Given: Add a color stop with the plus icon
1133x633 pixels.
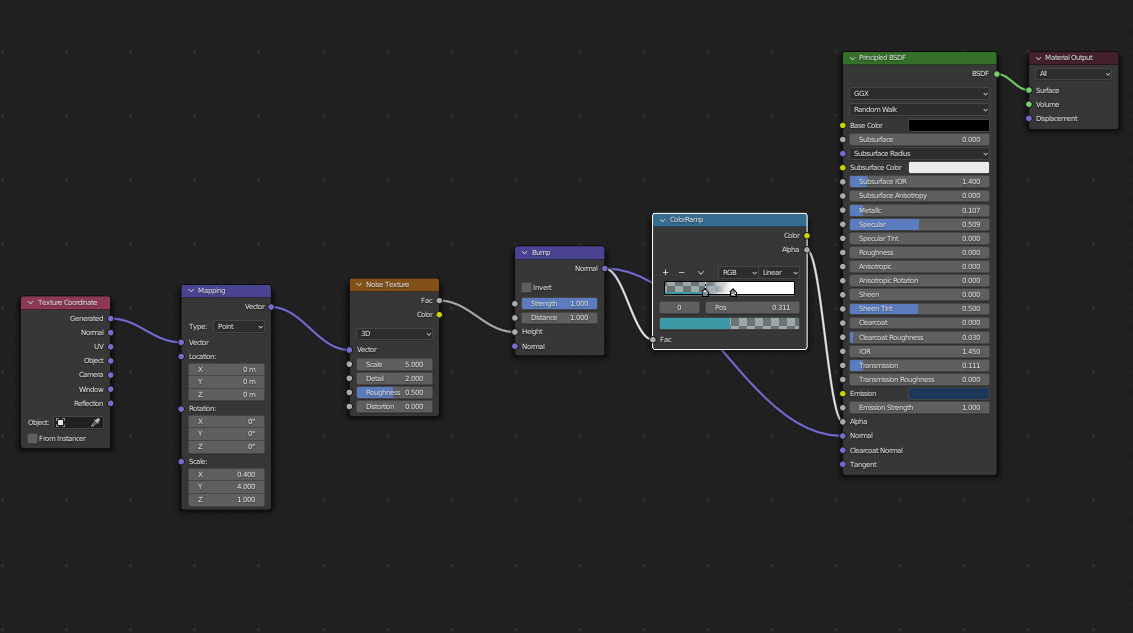Looking at the screenshot, I should click(x=665, y=272).
